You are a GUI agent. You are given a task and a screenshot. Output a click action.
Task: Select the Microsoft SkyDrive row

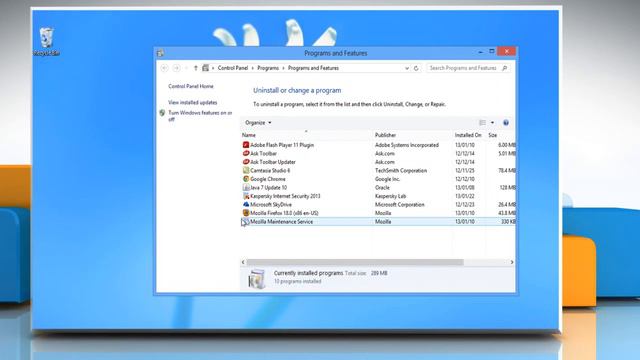click(378, 204)
